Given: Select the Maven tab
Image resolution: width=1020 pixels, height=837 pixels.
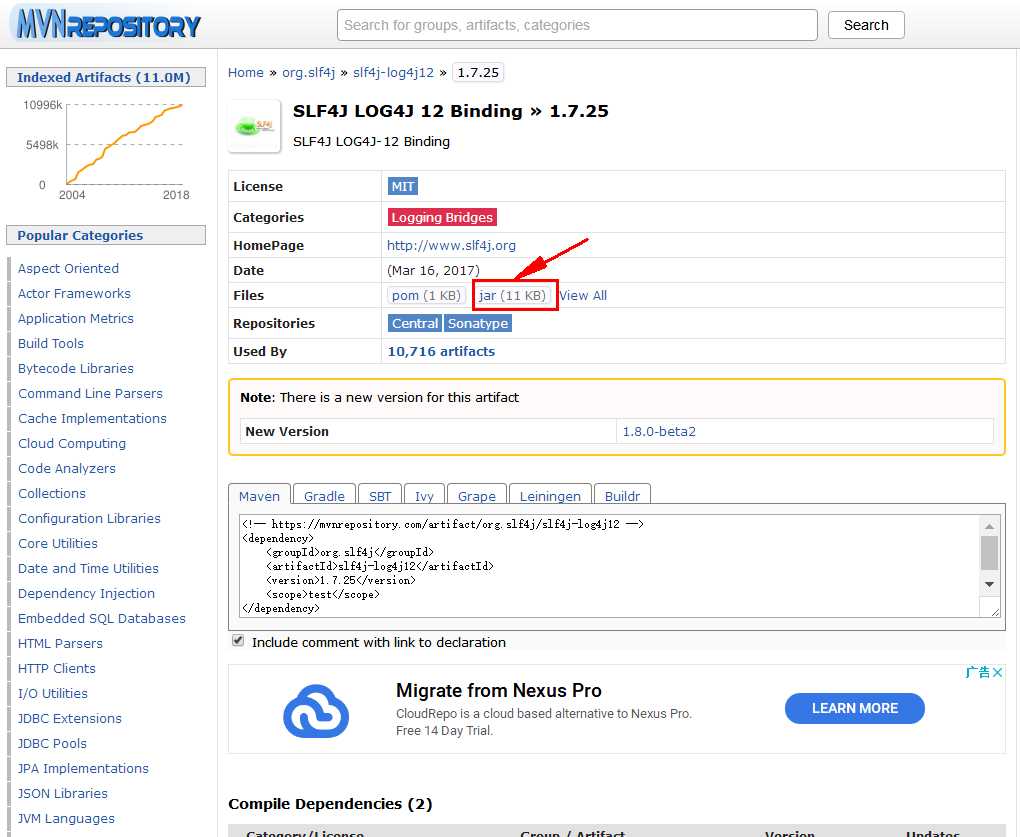Looking at the screenshot, I should pos(259,496).
